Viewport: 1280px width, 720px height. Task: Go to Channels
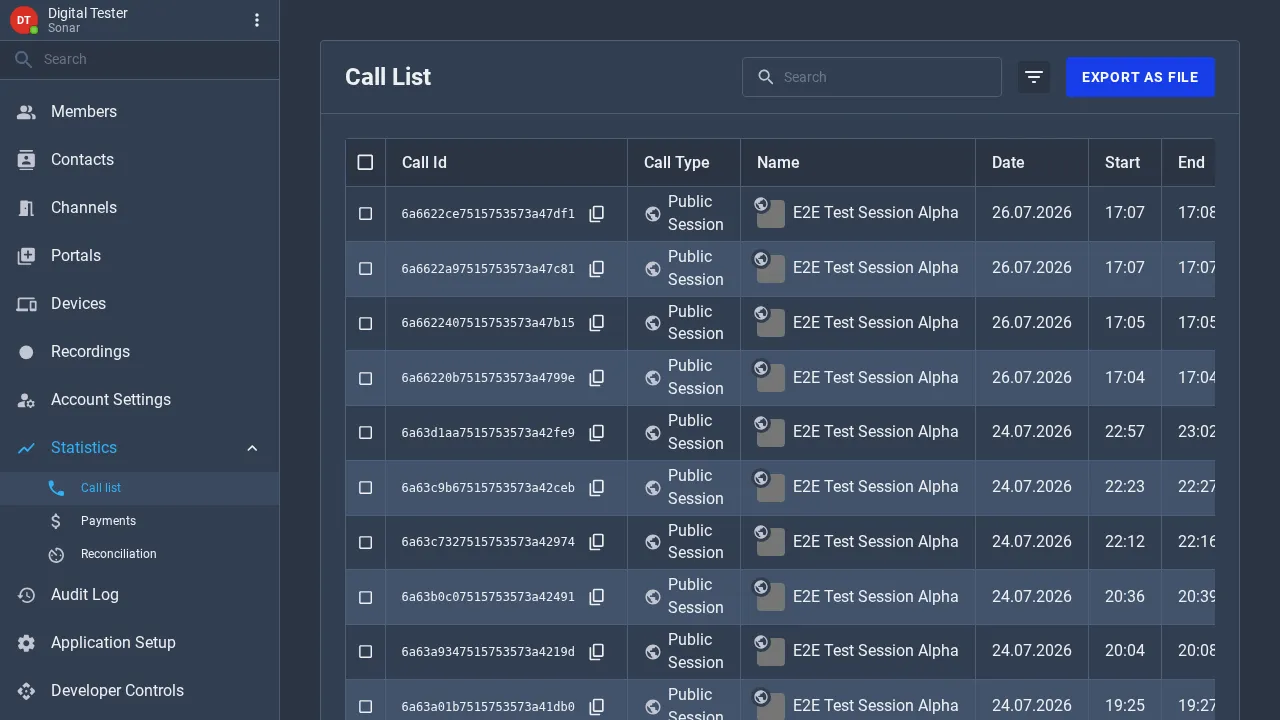[x=140, y=208]
